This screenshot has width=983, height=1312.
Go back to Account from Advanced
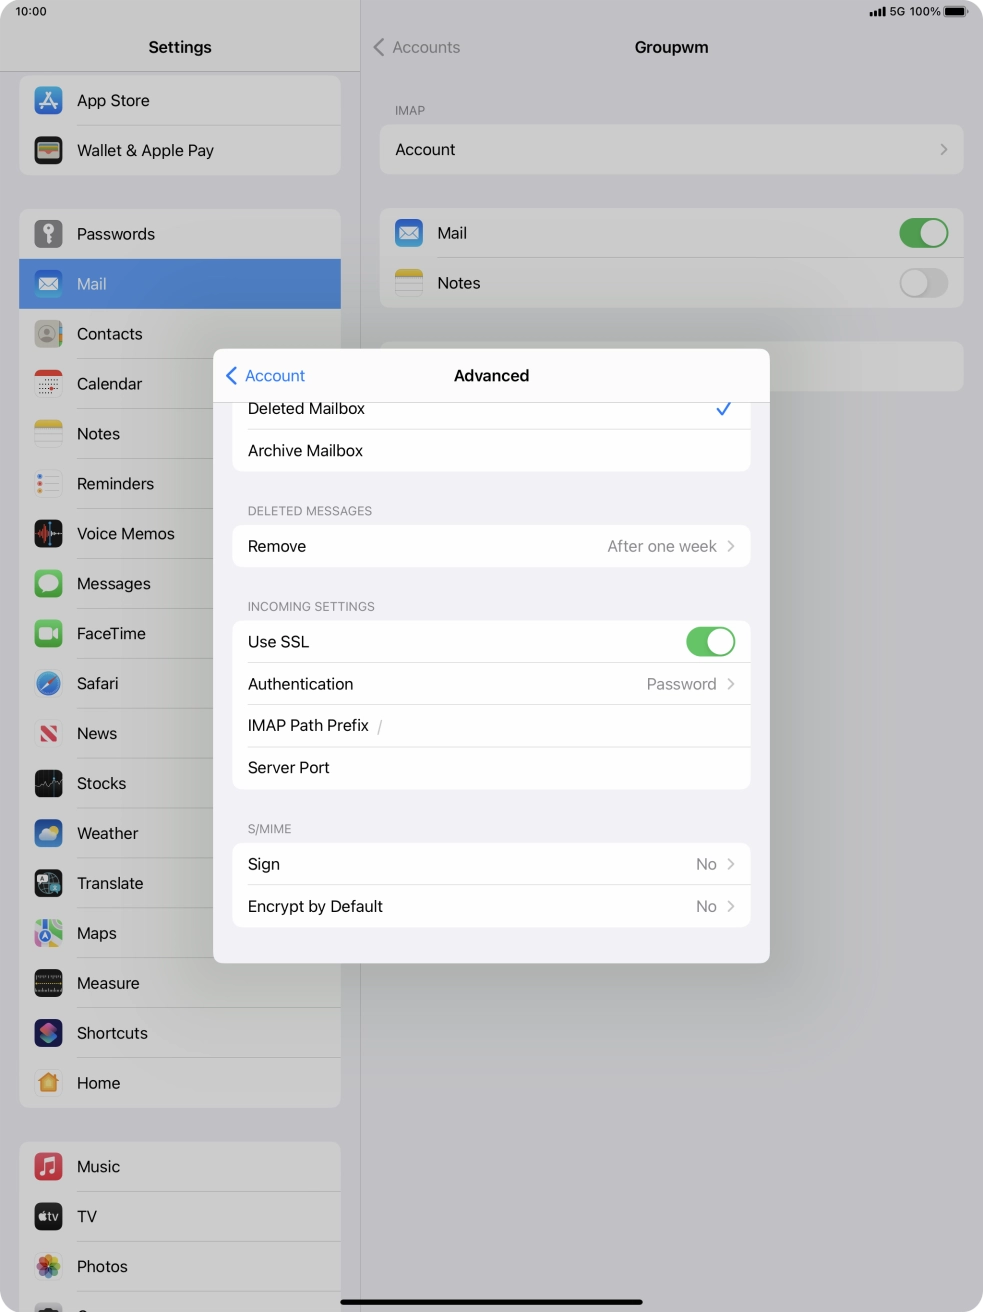pos(266,376)
